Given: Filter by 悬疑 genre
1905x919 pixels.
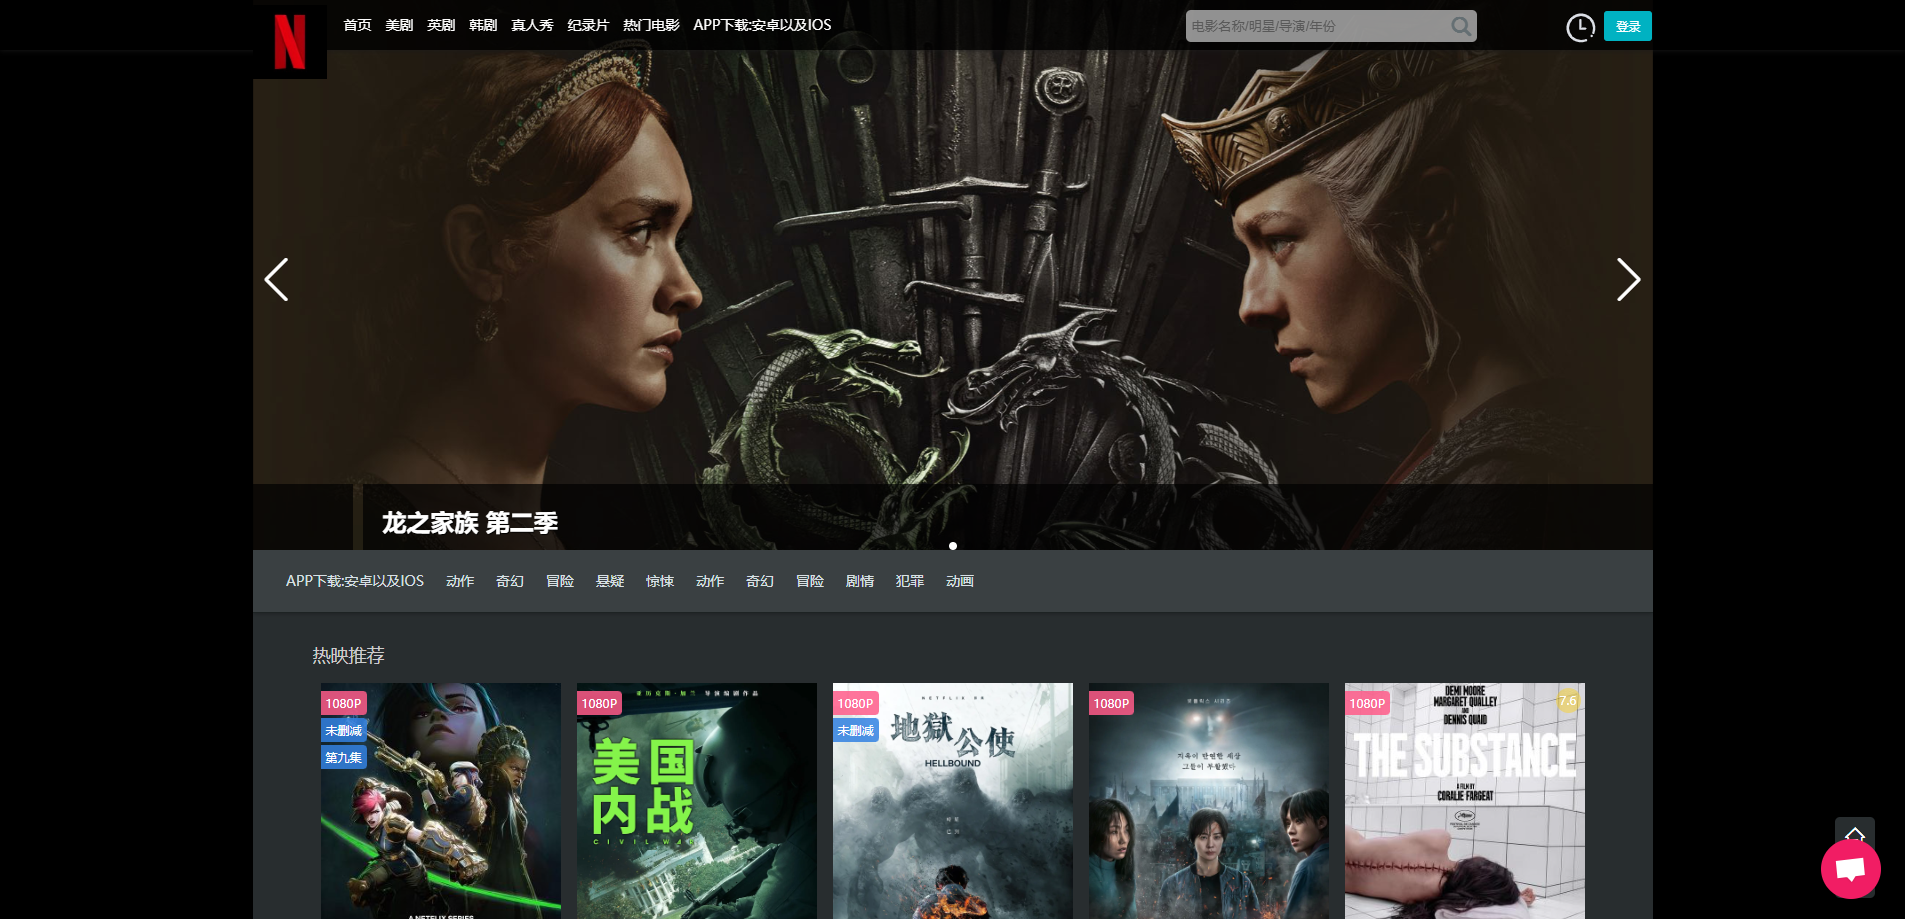Looking at the screenshot, I should (610, 581).
